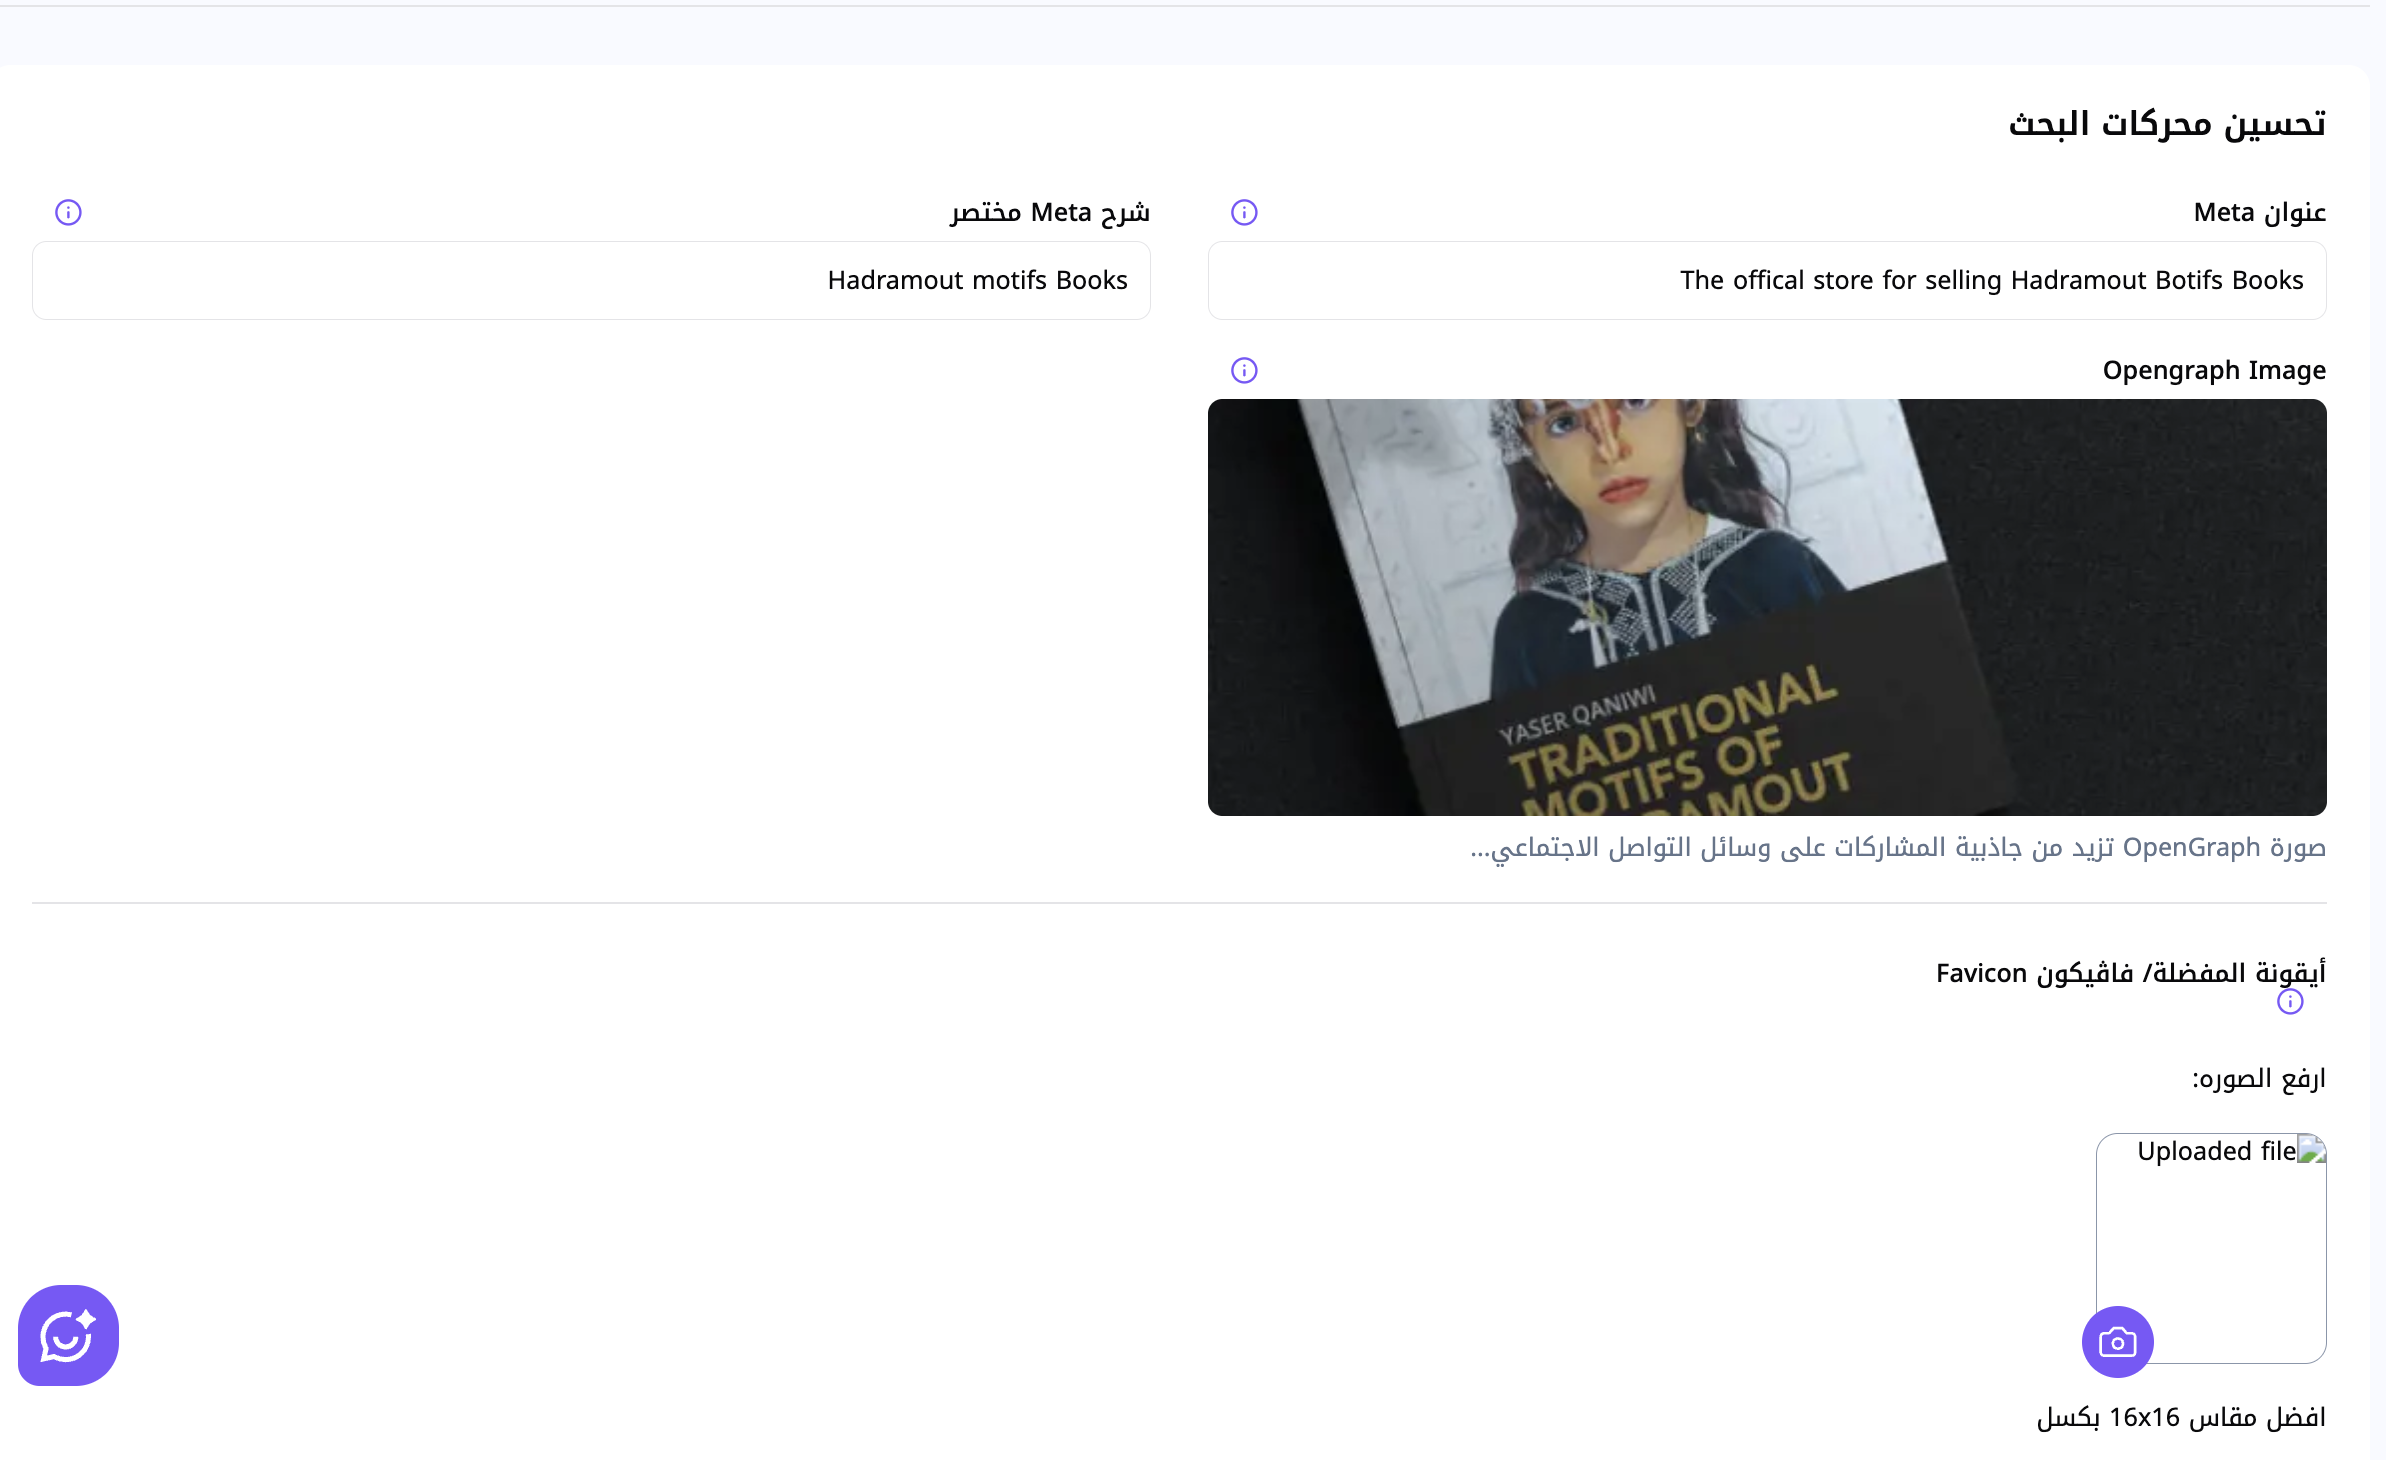Show info for Favicon أيقونة المفضلة
This screenshot has height=1460, width=2386.
pyautogui.click(x=2290, y=1001)
